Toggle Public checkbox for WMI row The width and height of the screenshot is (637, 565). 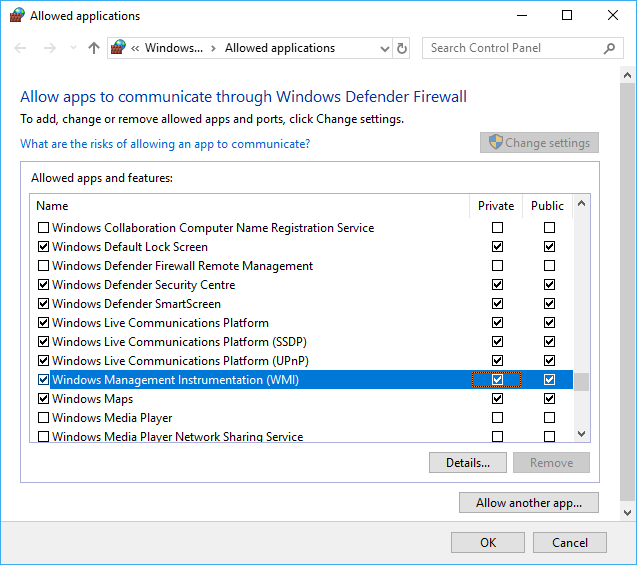click(549, 379)
